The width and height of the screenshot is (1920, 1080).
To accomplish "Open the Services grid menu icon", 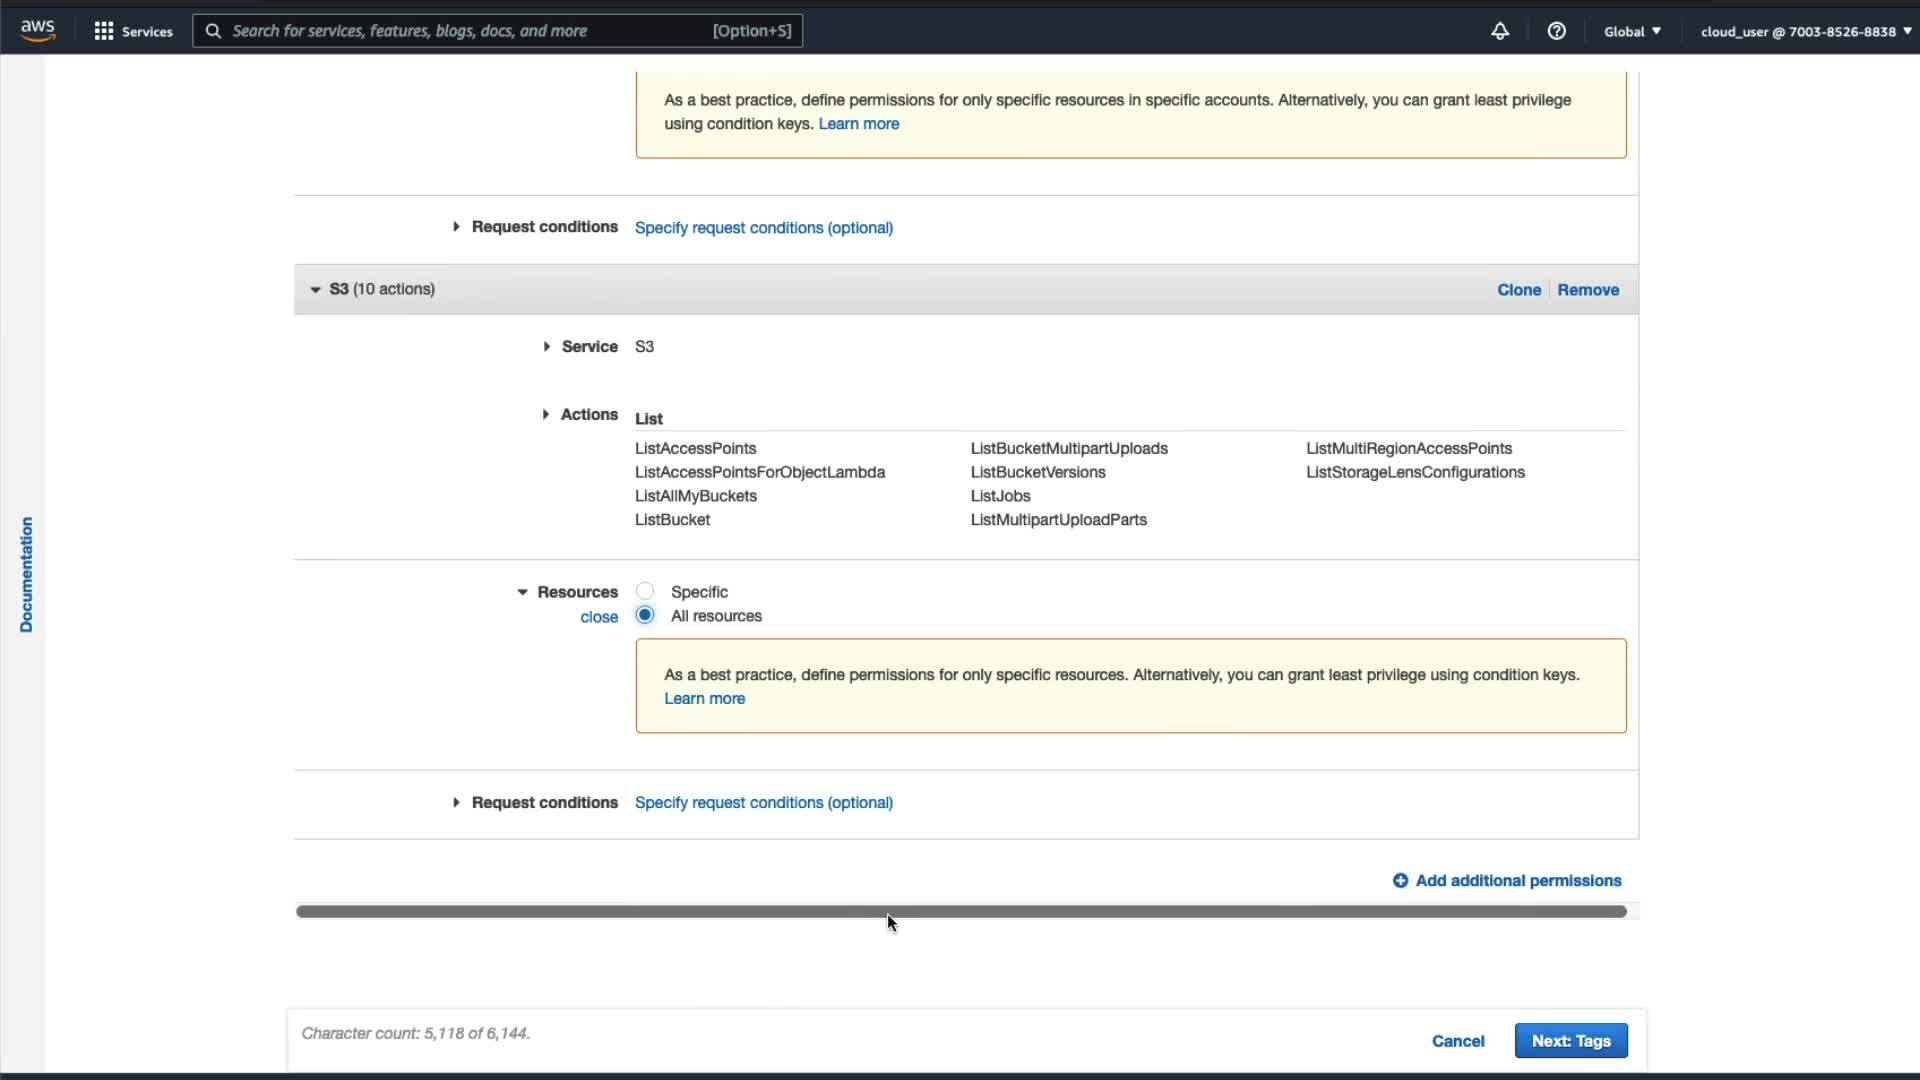I will [x=104, y=31].
